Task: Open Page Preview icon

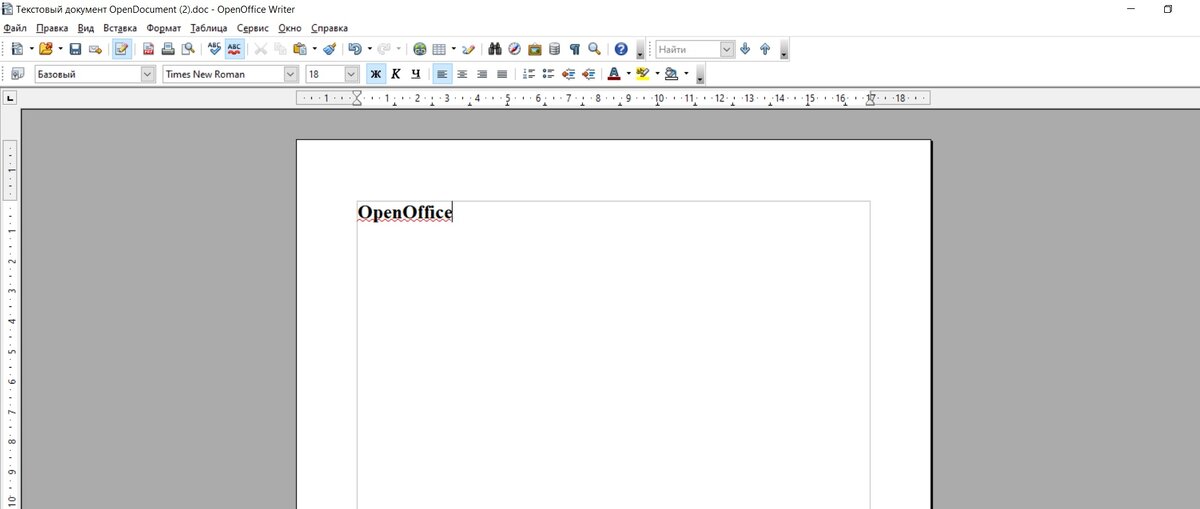Action: [188, 48]
